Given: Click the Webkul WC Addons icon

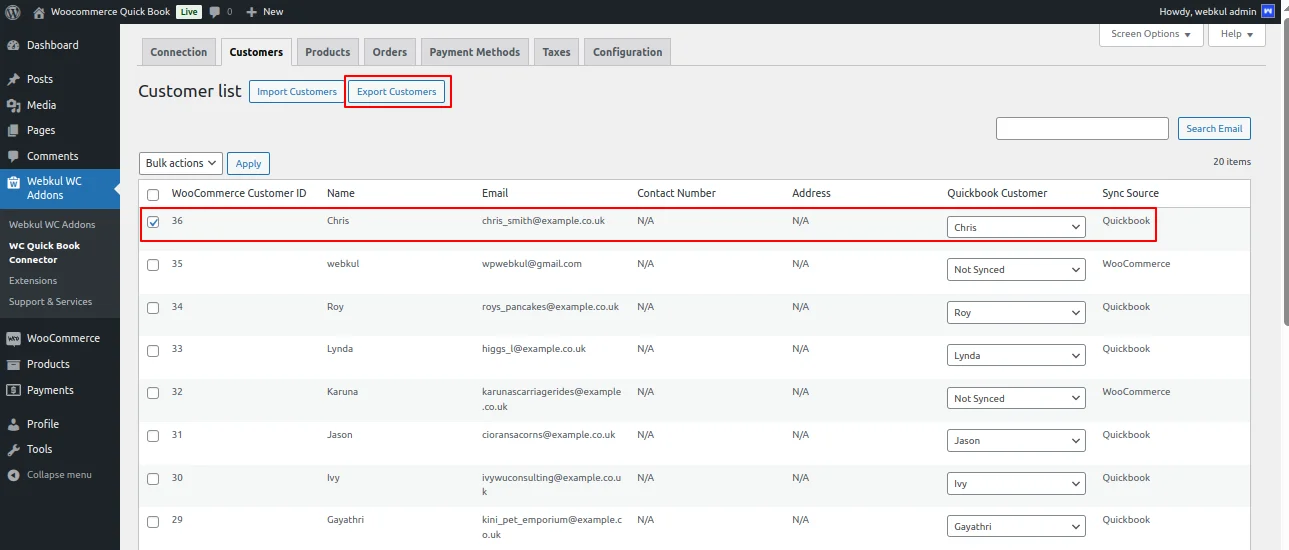Looking at the screenshot, I should pyautogui.click(x=14, y=182).
